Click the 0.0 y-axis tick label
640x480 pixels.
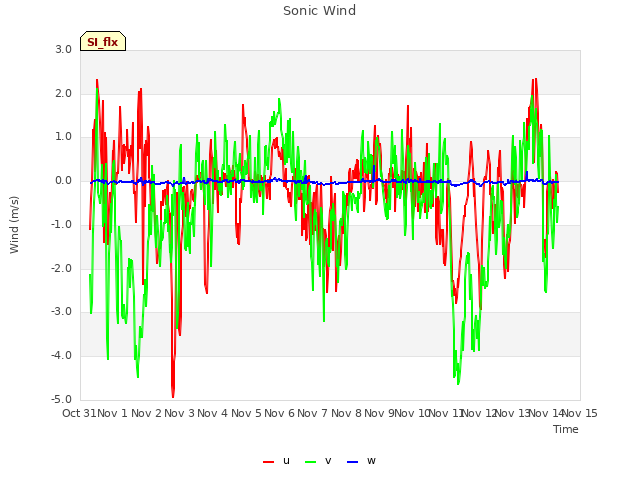click(x=64, y=180)
